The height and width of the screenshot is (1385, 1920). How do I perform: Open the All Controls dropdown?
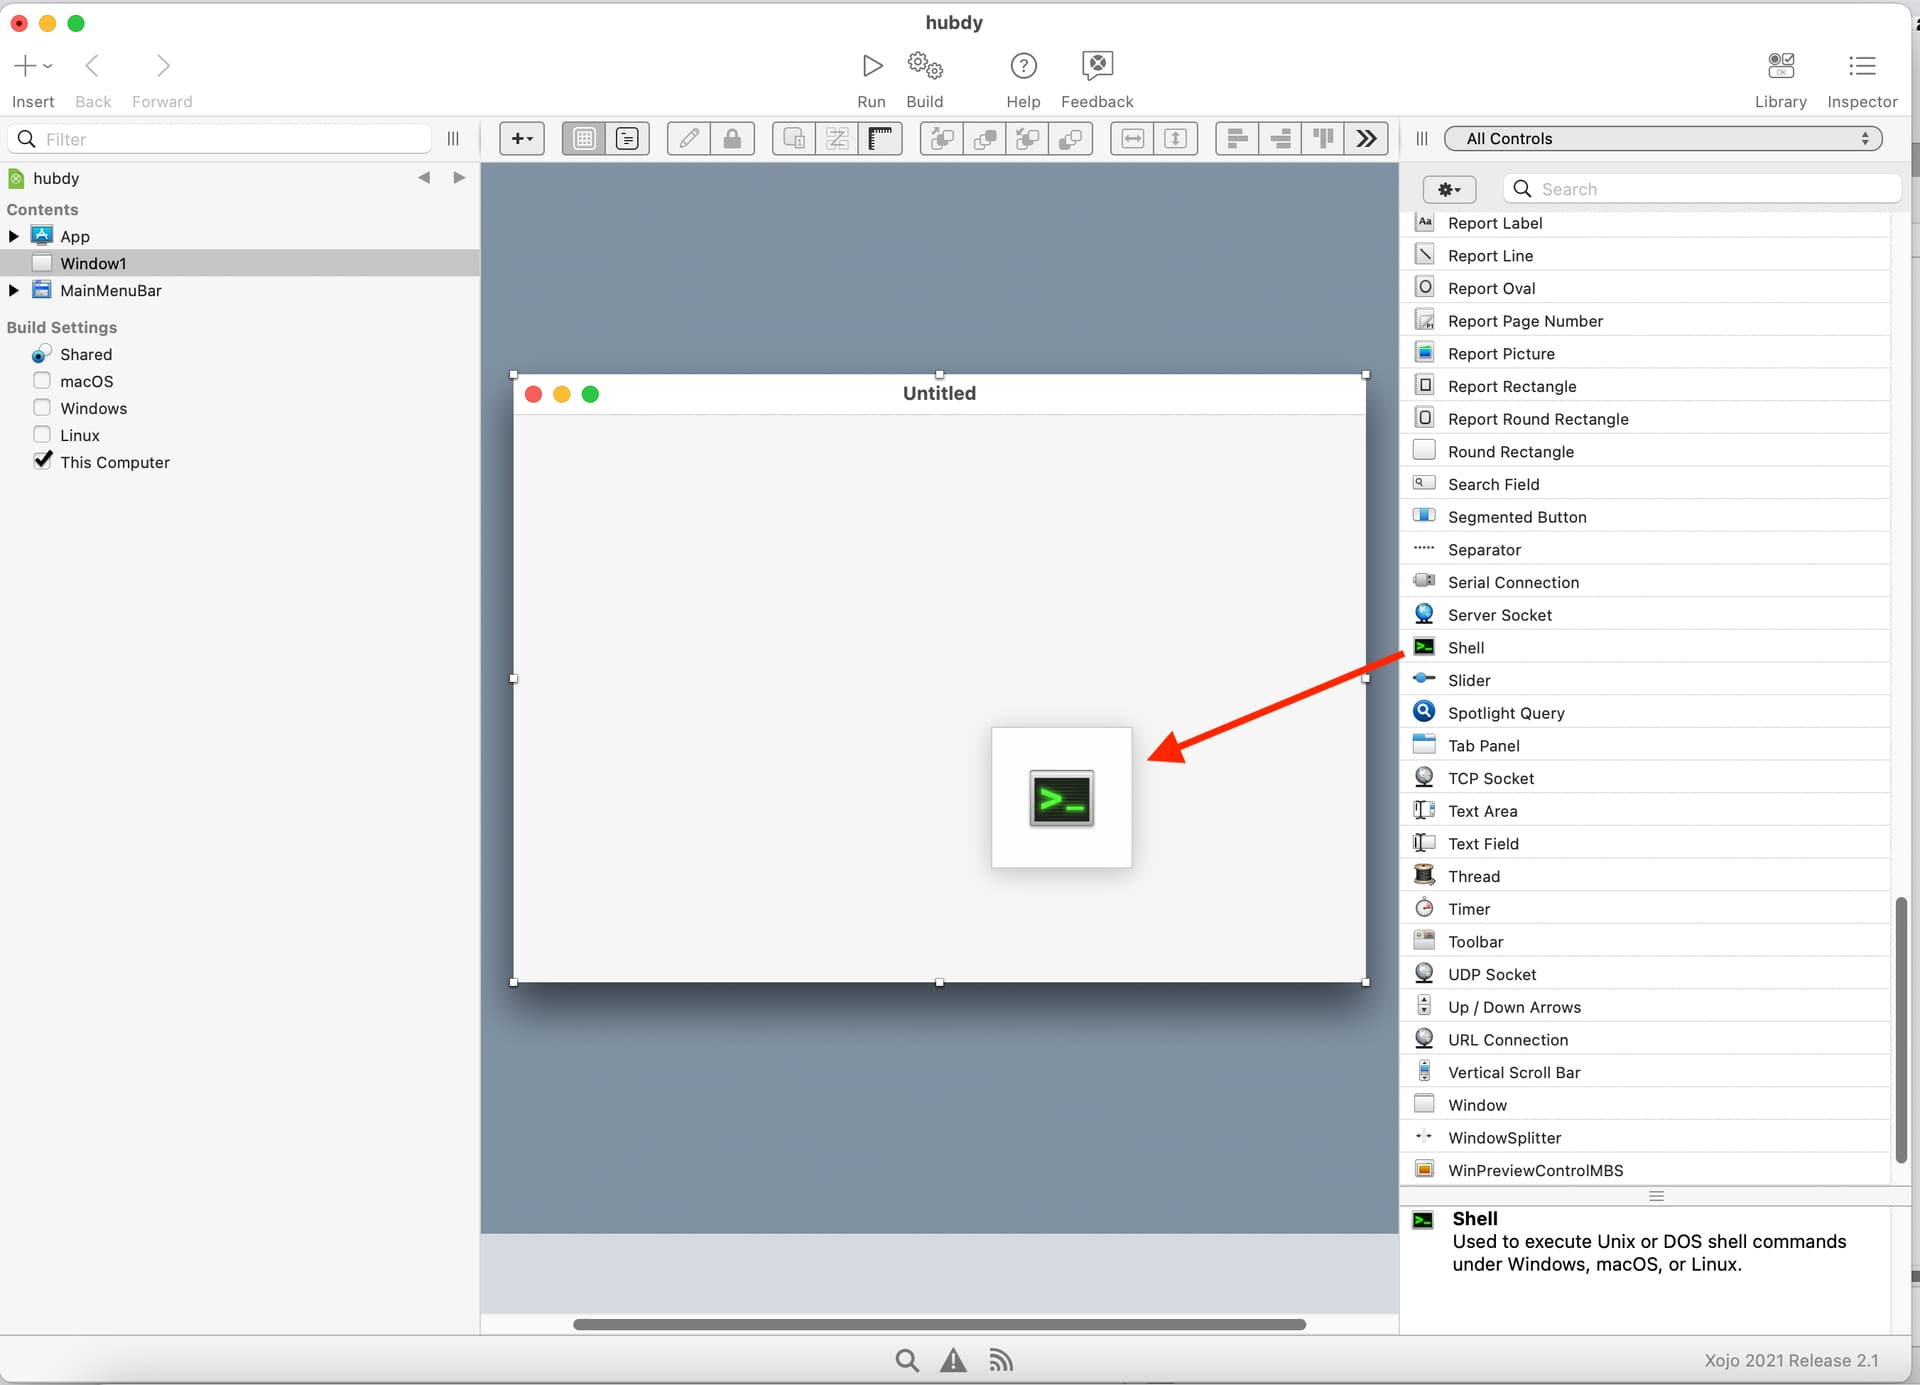point(1663,139)
